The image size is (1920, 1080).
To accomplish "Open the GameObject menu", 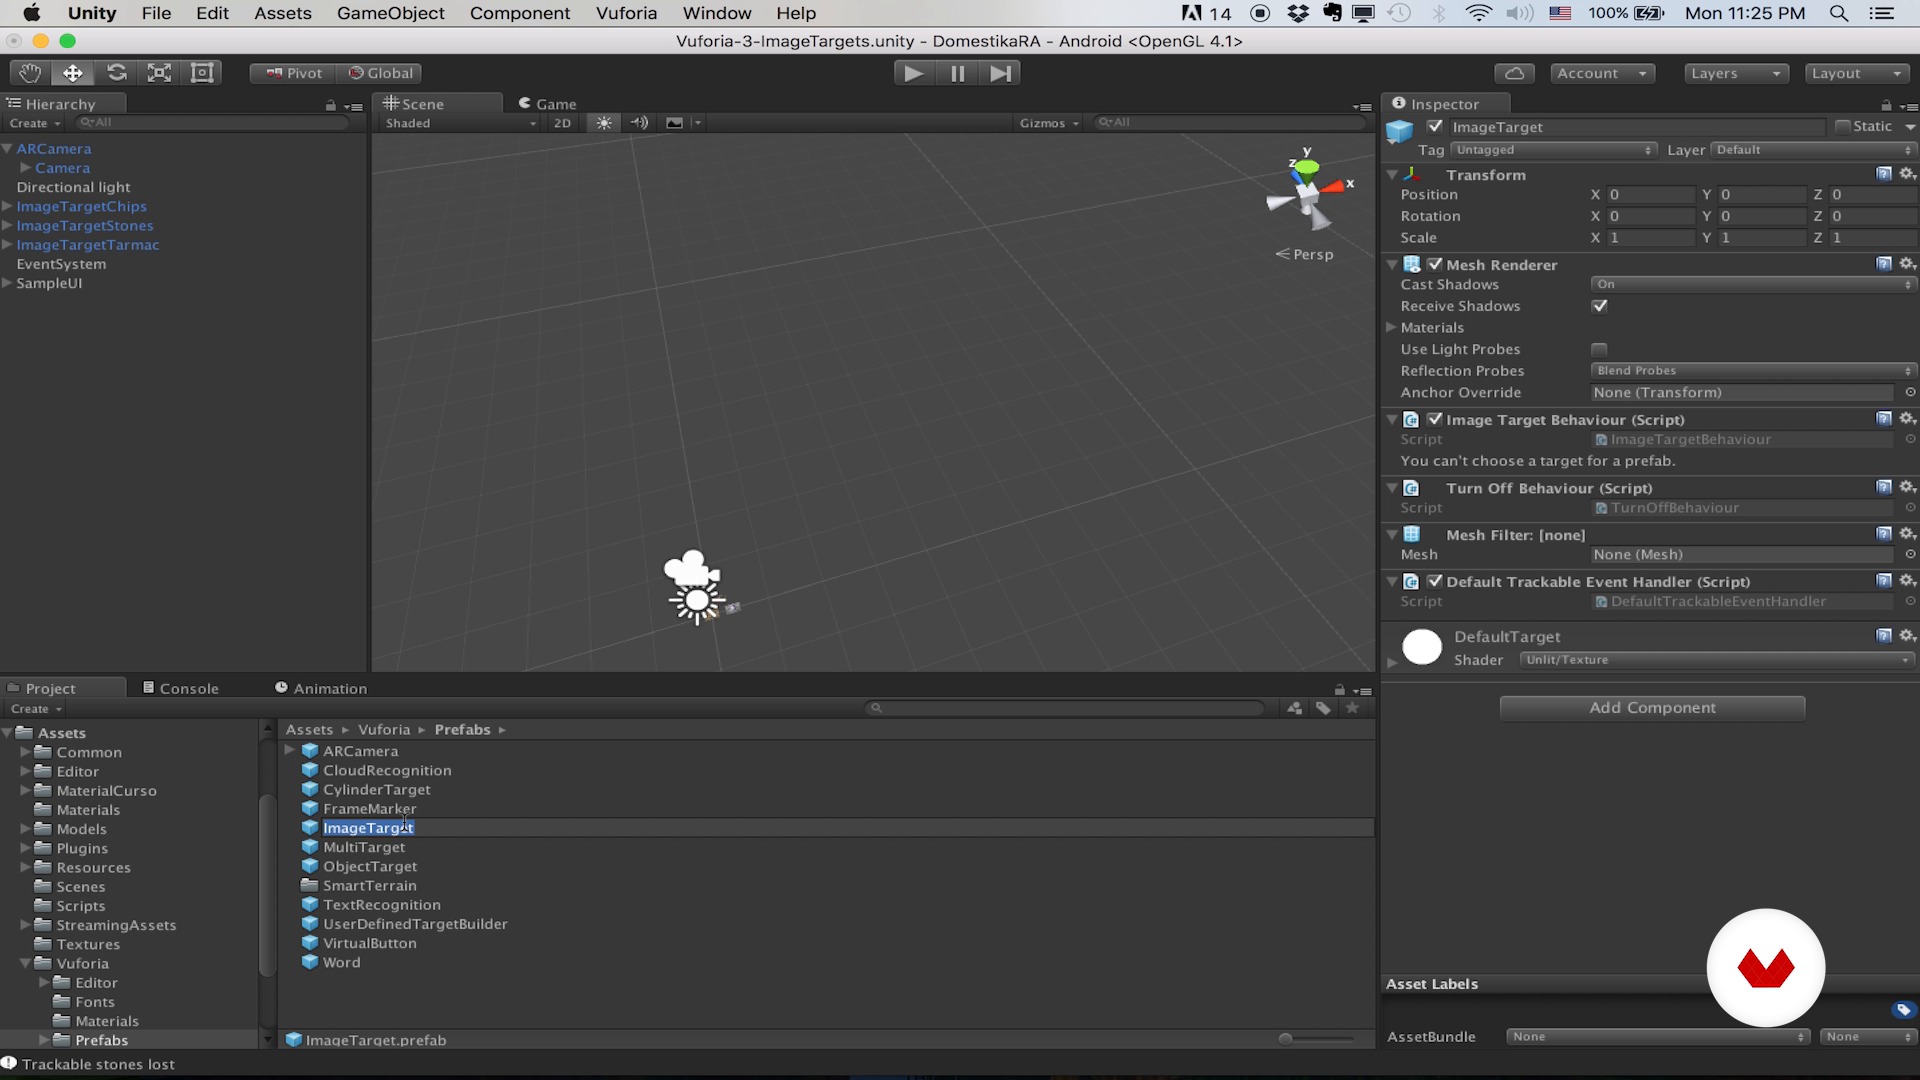I will [x=390, y=13].
